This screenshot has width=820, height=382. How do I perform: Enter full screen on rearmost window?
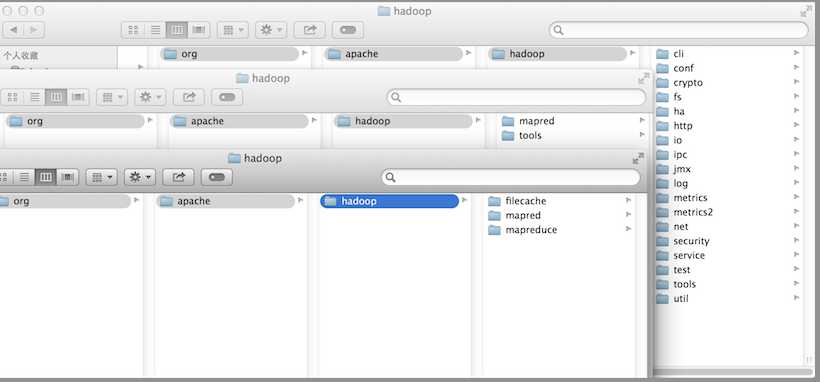click(805, 11)
